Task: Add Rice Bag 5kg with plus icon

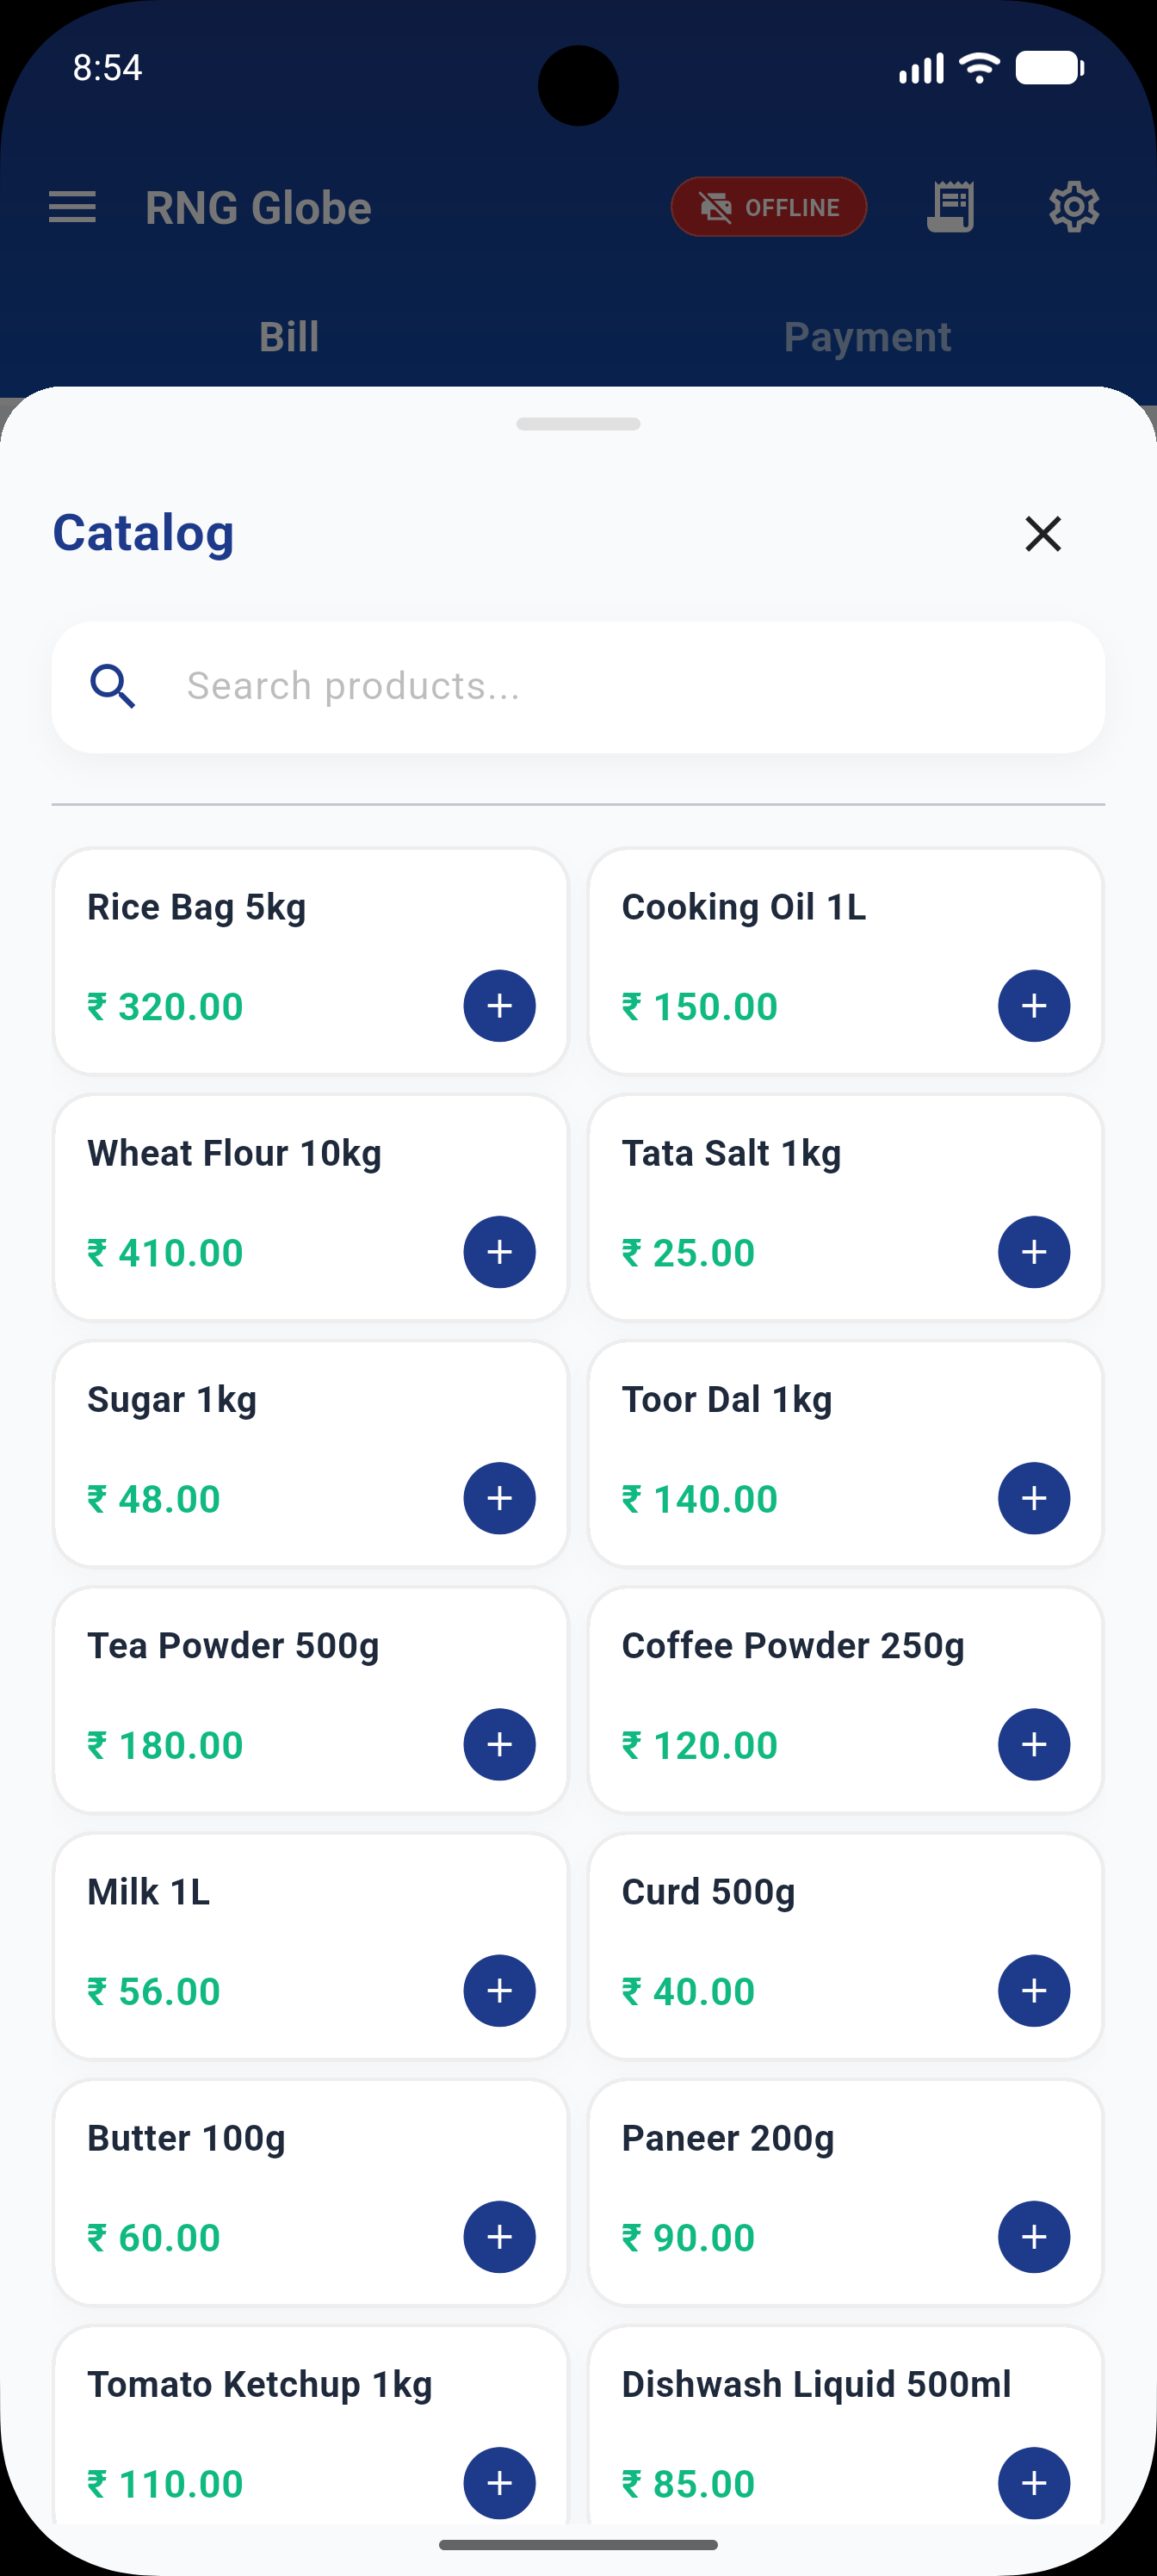Action: pos(499,1005)
